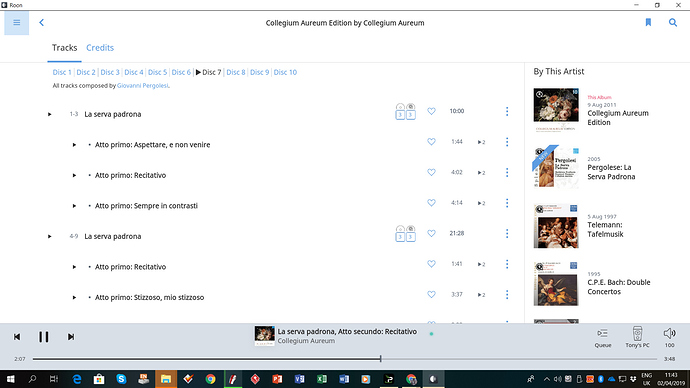The height and width of the screenshot is (388, 690).
Task: Select Tony's PC audio zone icon
Action: click(x=637, y=337)
